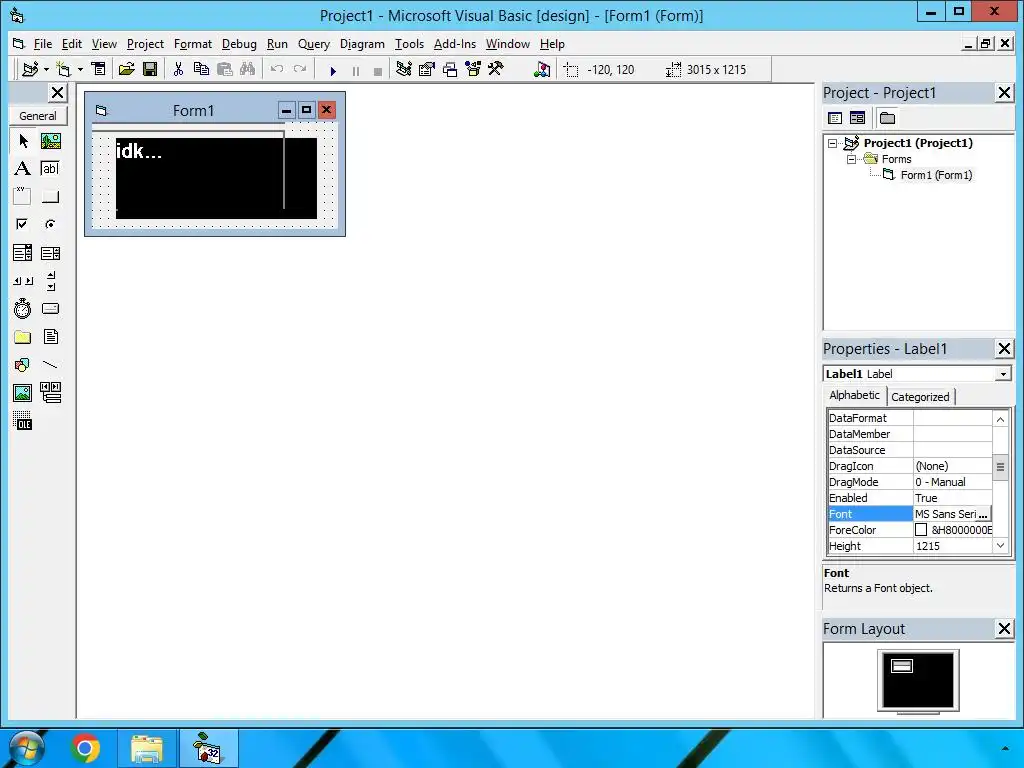Screen dimensions: 1024x768
Task: Click the Cut scissors icon
Action: 178,69
